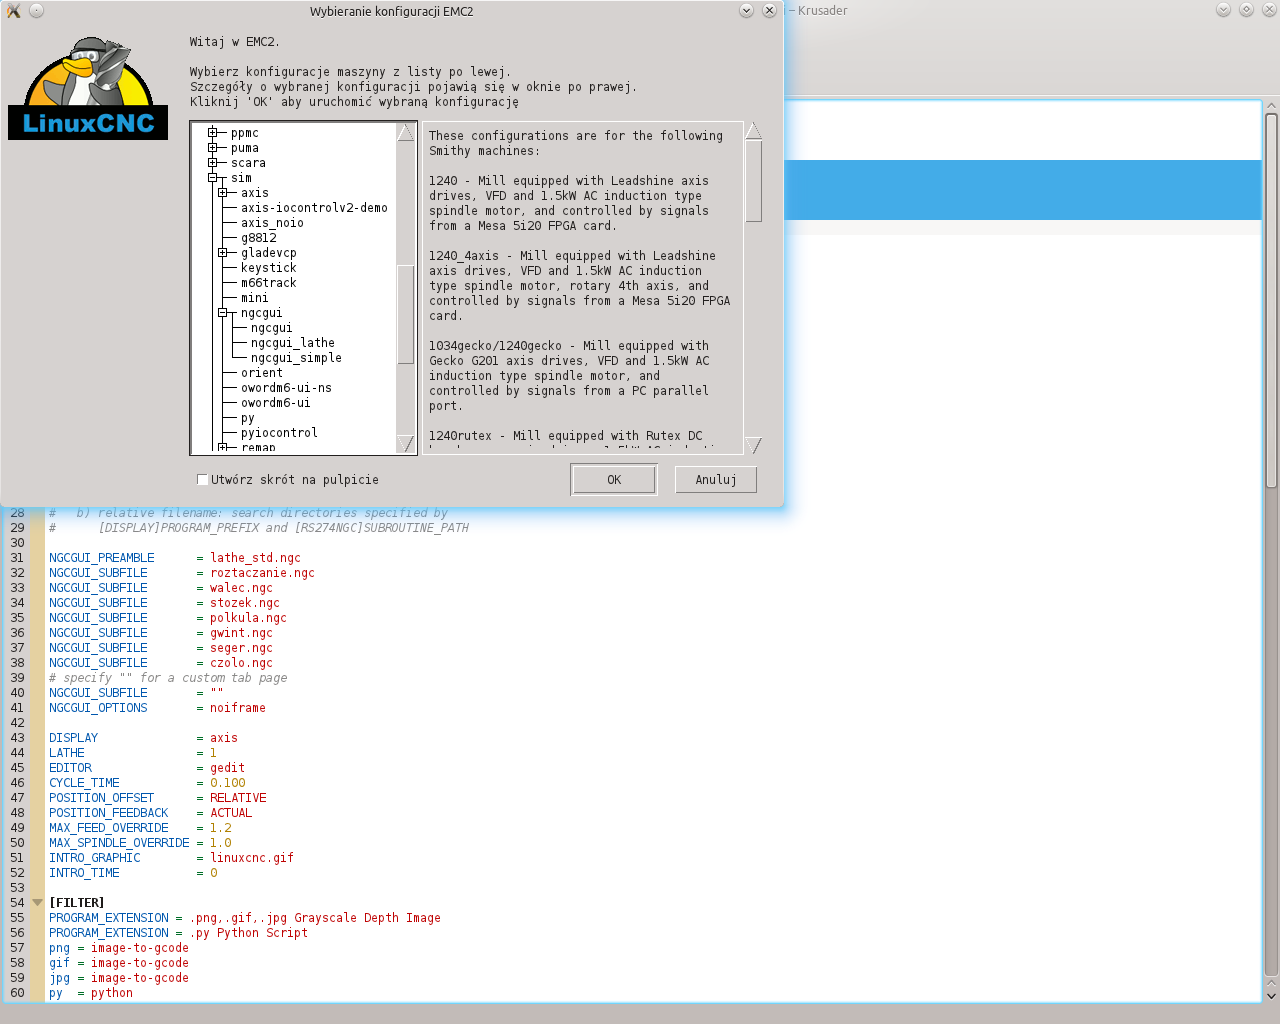1280x1024 pixels.
Task: Cancel with the Anuluj button
Action: pyautogui.click(x=716, y=480)
